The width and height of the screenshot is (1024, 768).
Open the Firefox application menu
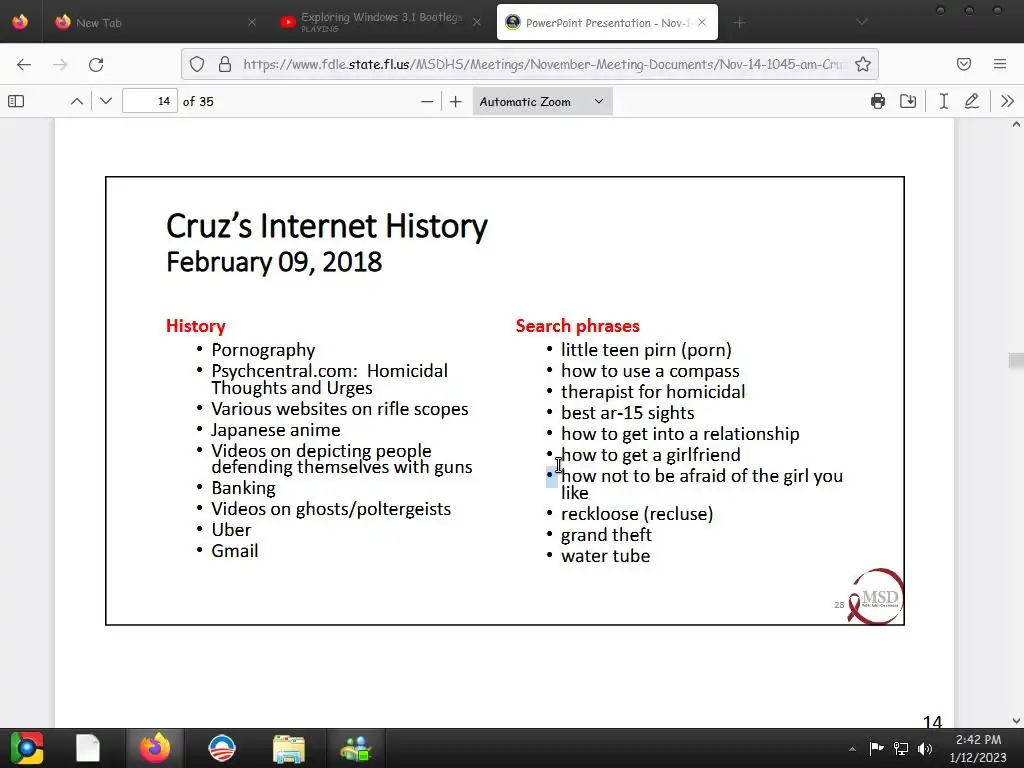pyautogui.click(x=1000, y=64)
